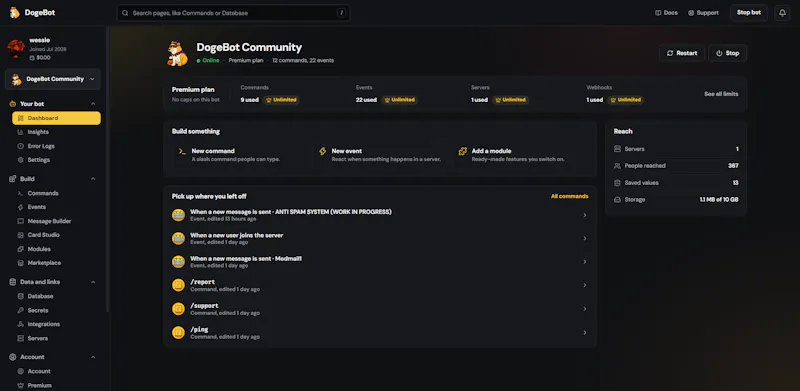Click the Stop button next to Restart
Viewport: 800px width, 391px height.
coord(728,53)
